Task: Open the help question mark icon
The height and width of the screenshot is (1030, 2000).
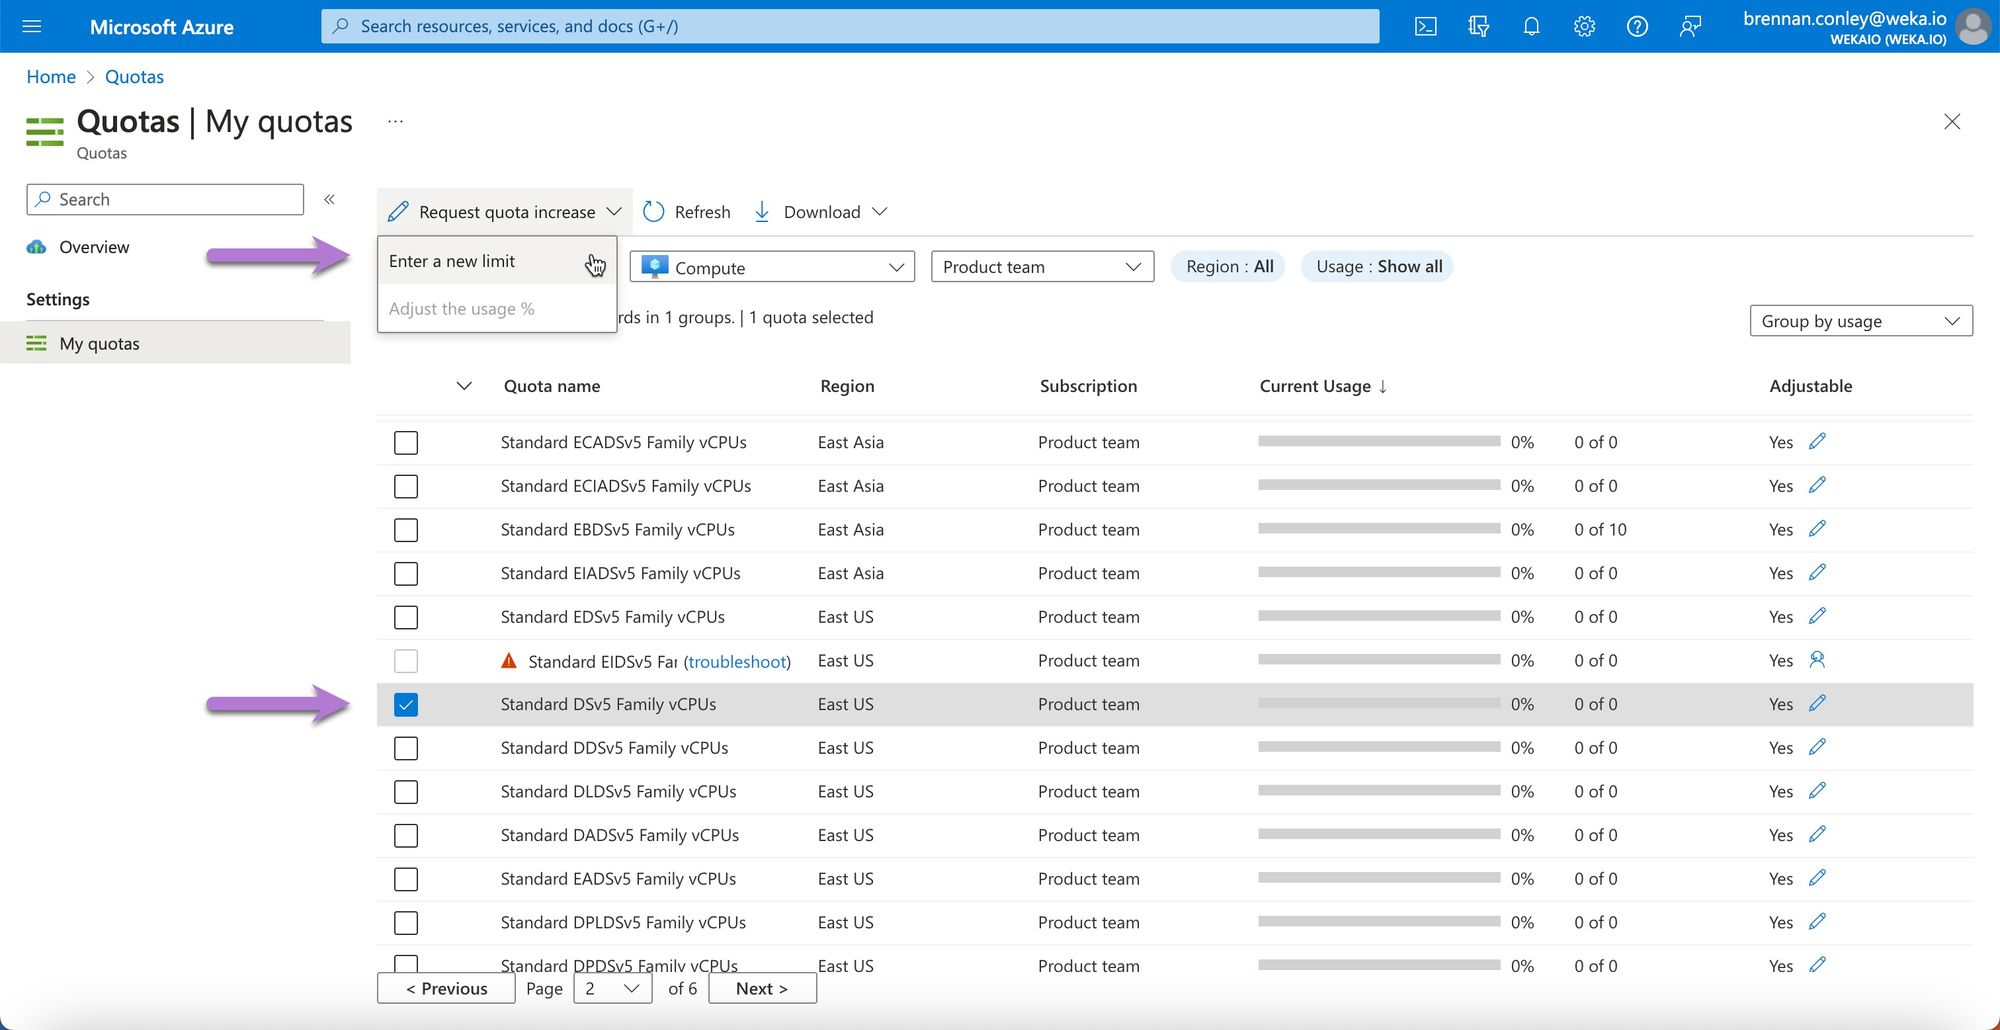Action: [x=1637, y=26]
